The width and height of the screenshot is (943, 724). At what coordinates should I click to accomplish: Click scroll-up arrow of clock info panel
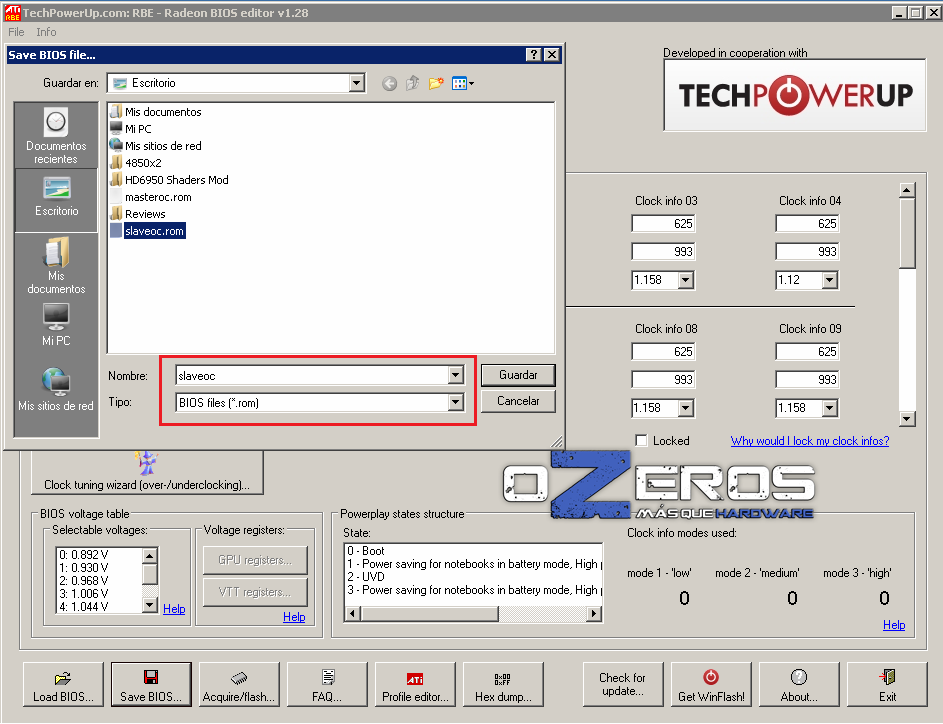click(x=907, y=190)
